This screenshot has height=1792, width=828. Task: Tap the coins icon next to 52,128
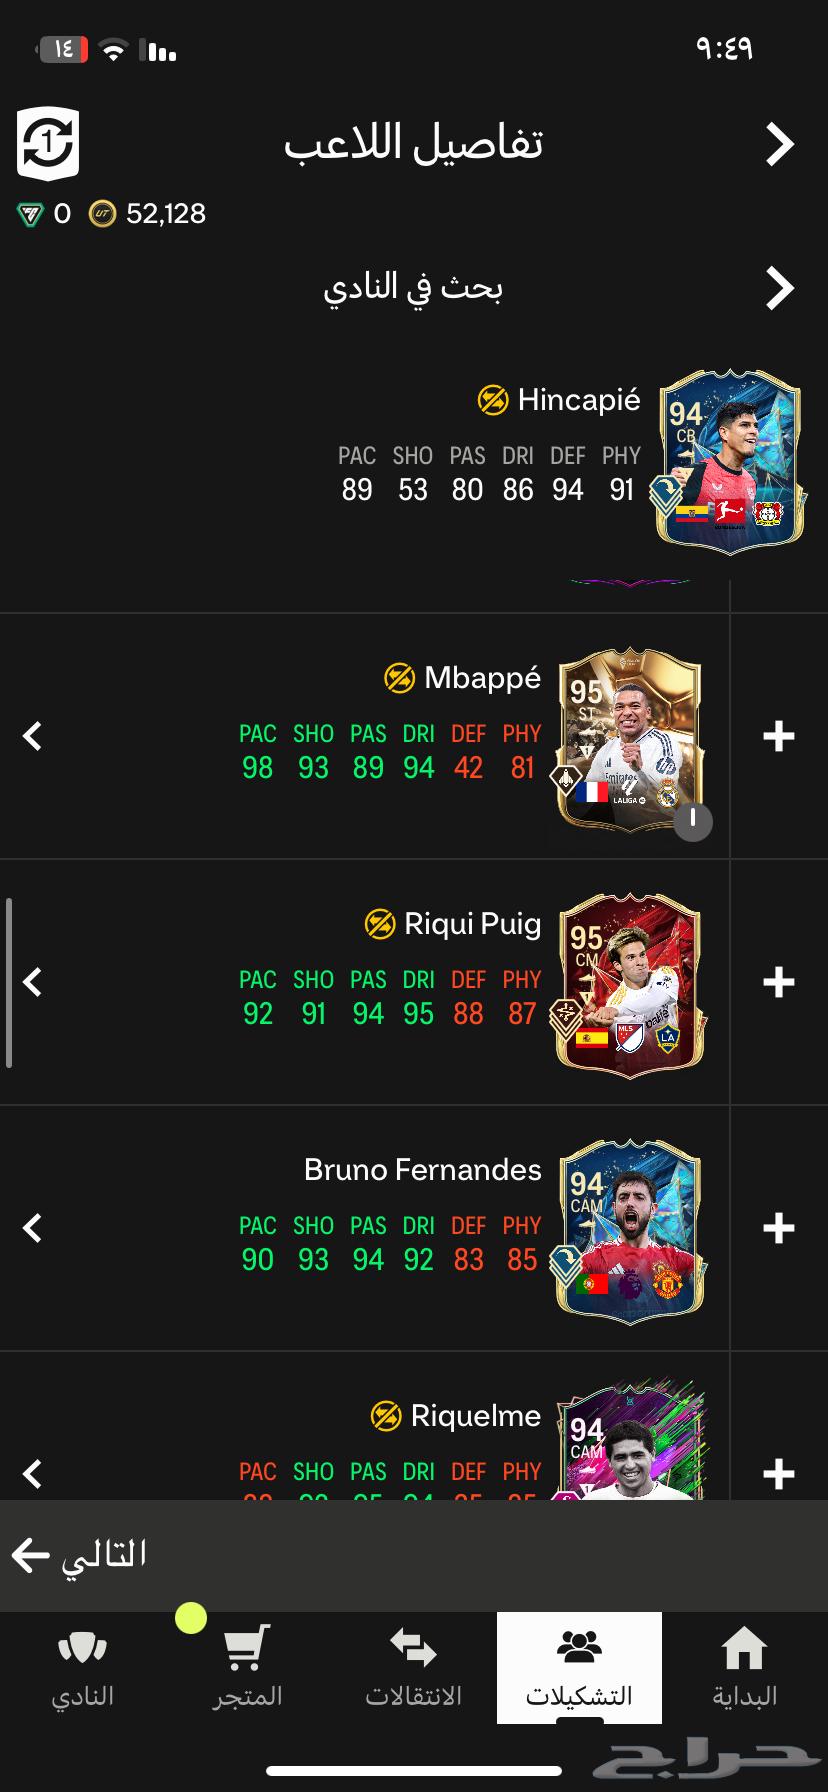pos(102,213)
